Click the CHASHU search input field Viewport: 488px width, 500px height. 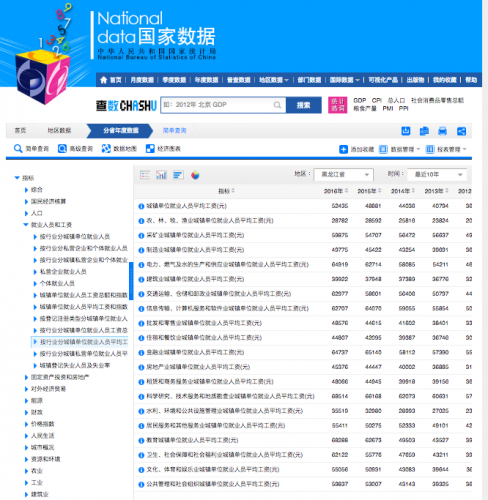[x=223, y=105]
